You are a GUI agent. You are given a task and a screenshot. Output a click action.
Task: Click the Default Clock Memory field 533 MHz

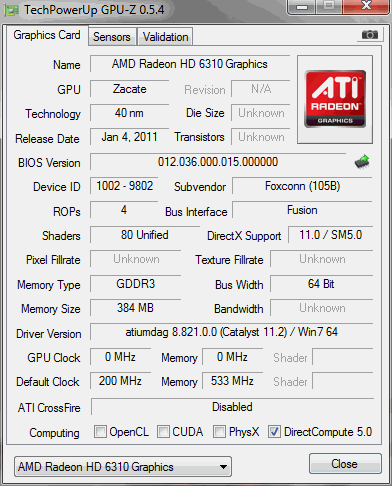pos(232,381)
